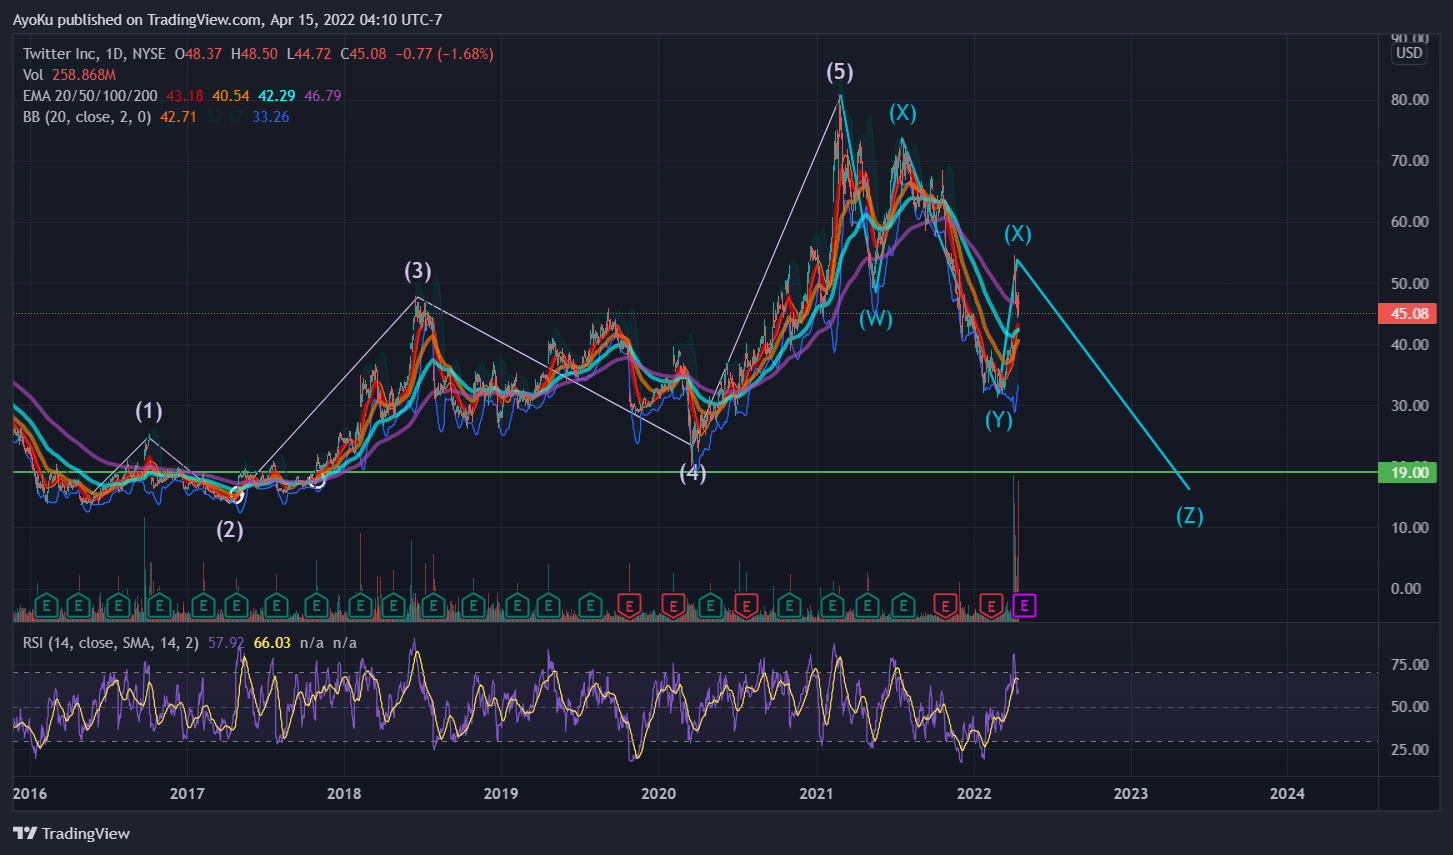
Task: Click the Twitter Inc, 1D, NYSE symbol title
Action: point(95,54)
